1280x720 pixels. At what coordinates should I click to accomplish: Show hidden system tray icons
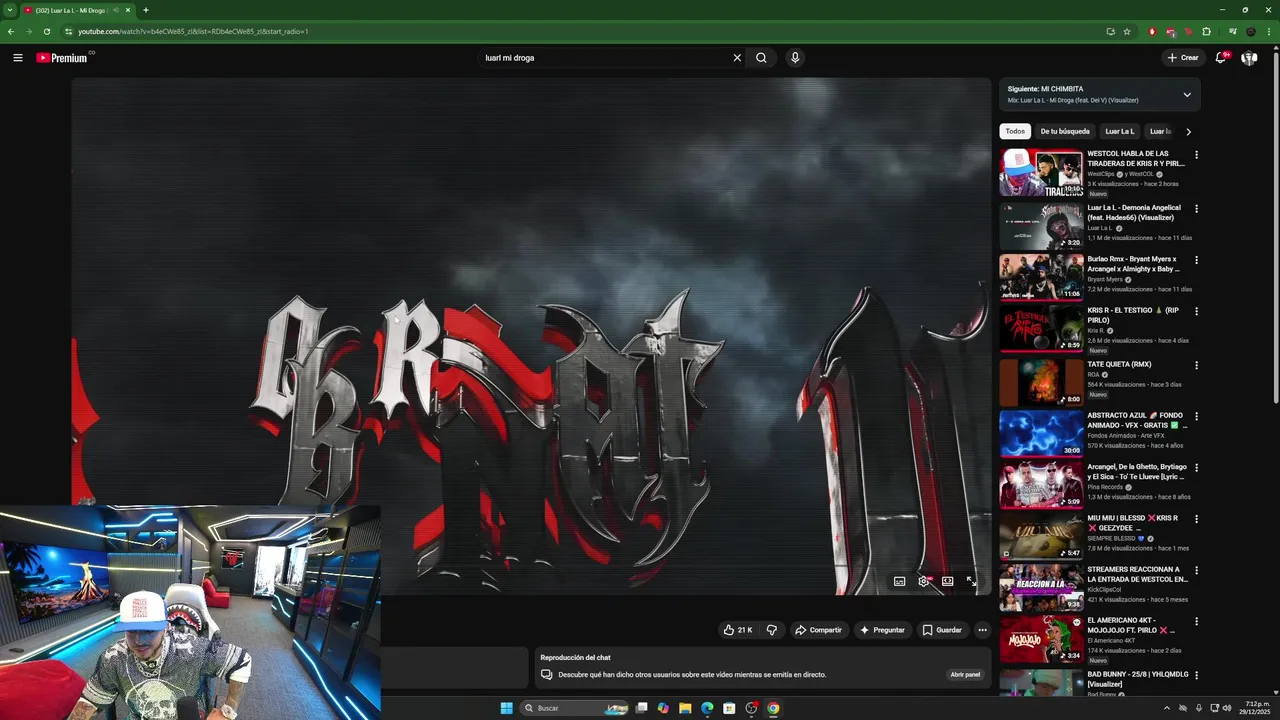1166,708
